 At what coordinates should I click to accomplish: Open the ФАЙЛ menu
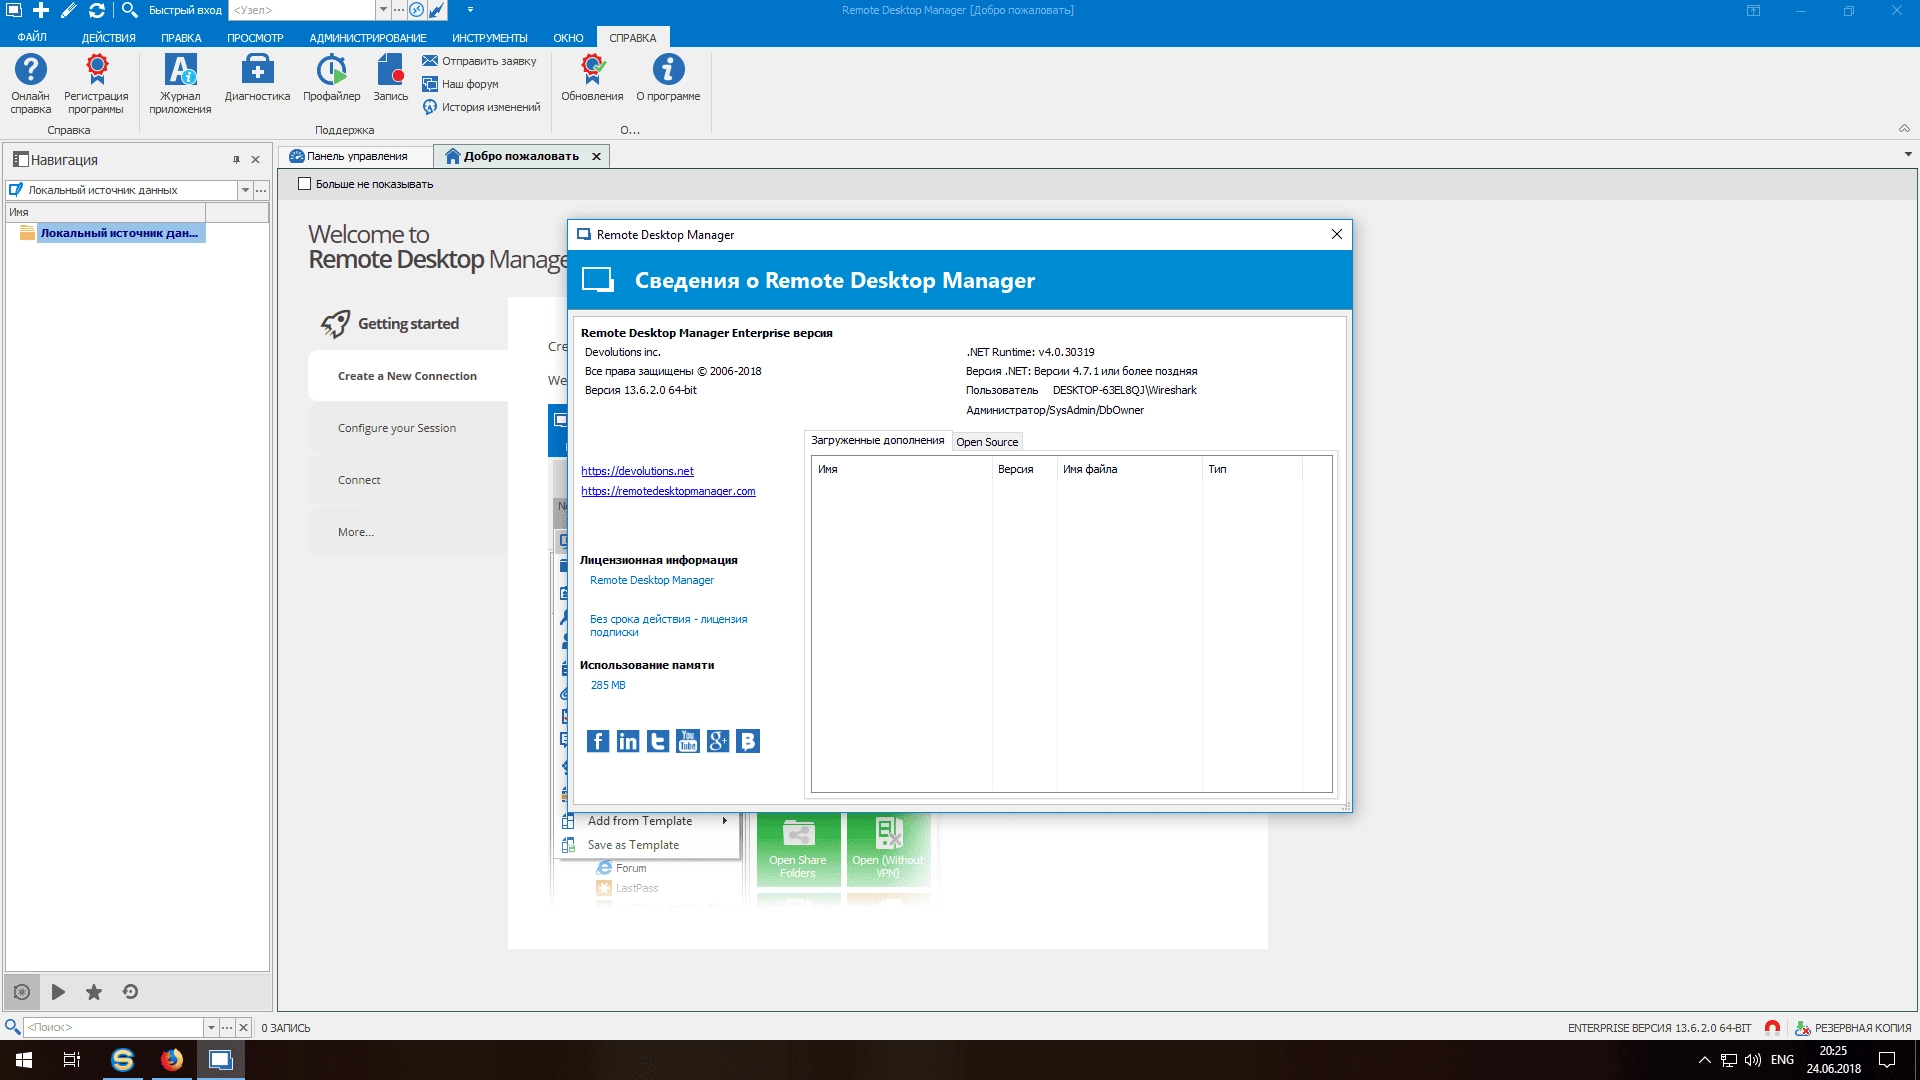32,38
